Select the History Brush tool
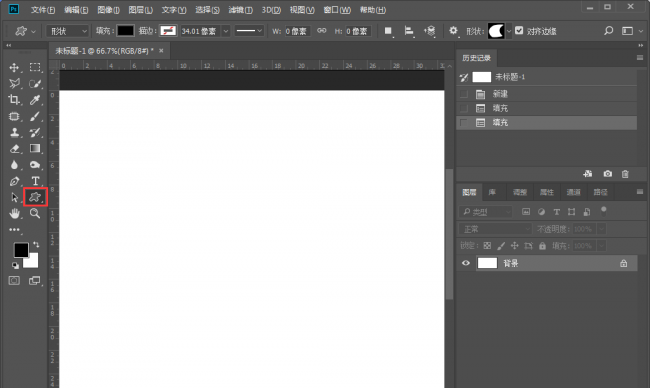This screenshot has width=650, height=388. tap(35, 133)
